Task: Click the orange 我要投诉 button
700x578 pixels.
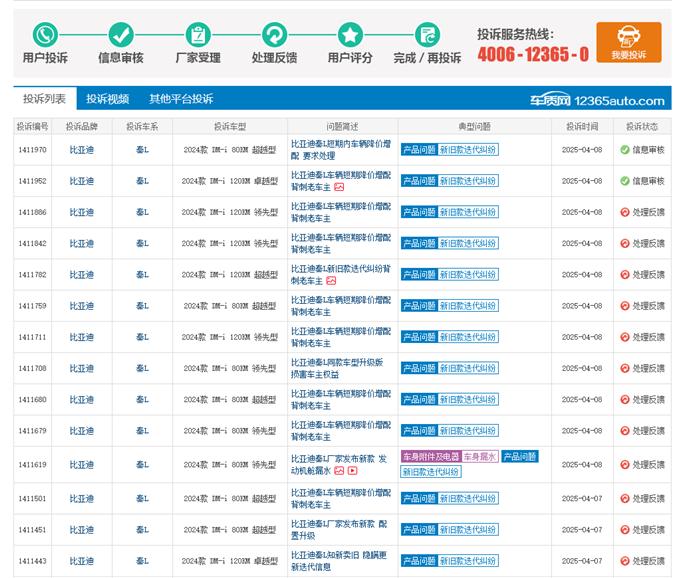Action: tap(629, 42)
